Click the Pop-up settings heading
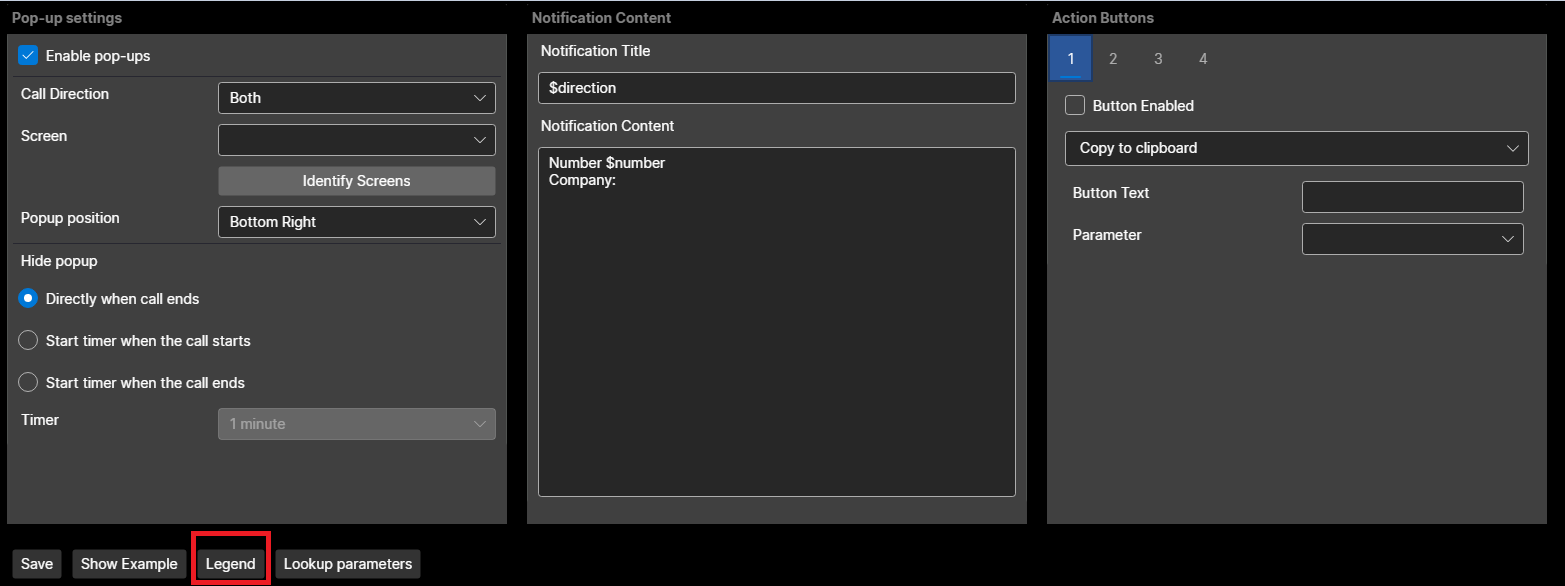The image size is (1565, 586). coord(66,18)
